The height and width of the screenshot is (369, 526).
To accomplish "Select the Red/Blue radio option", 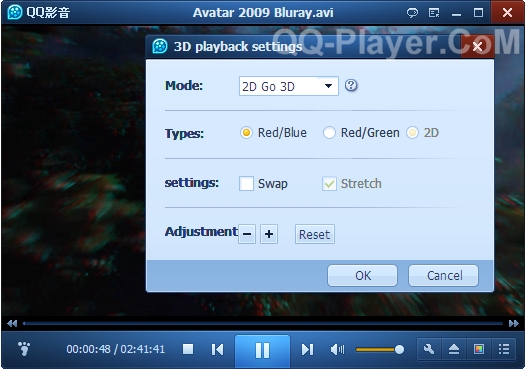I will [246, 133].
